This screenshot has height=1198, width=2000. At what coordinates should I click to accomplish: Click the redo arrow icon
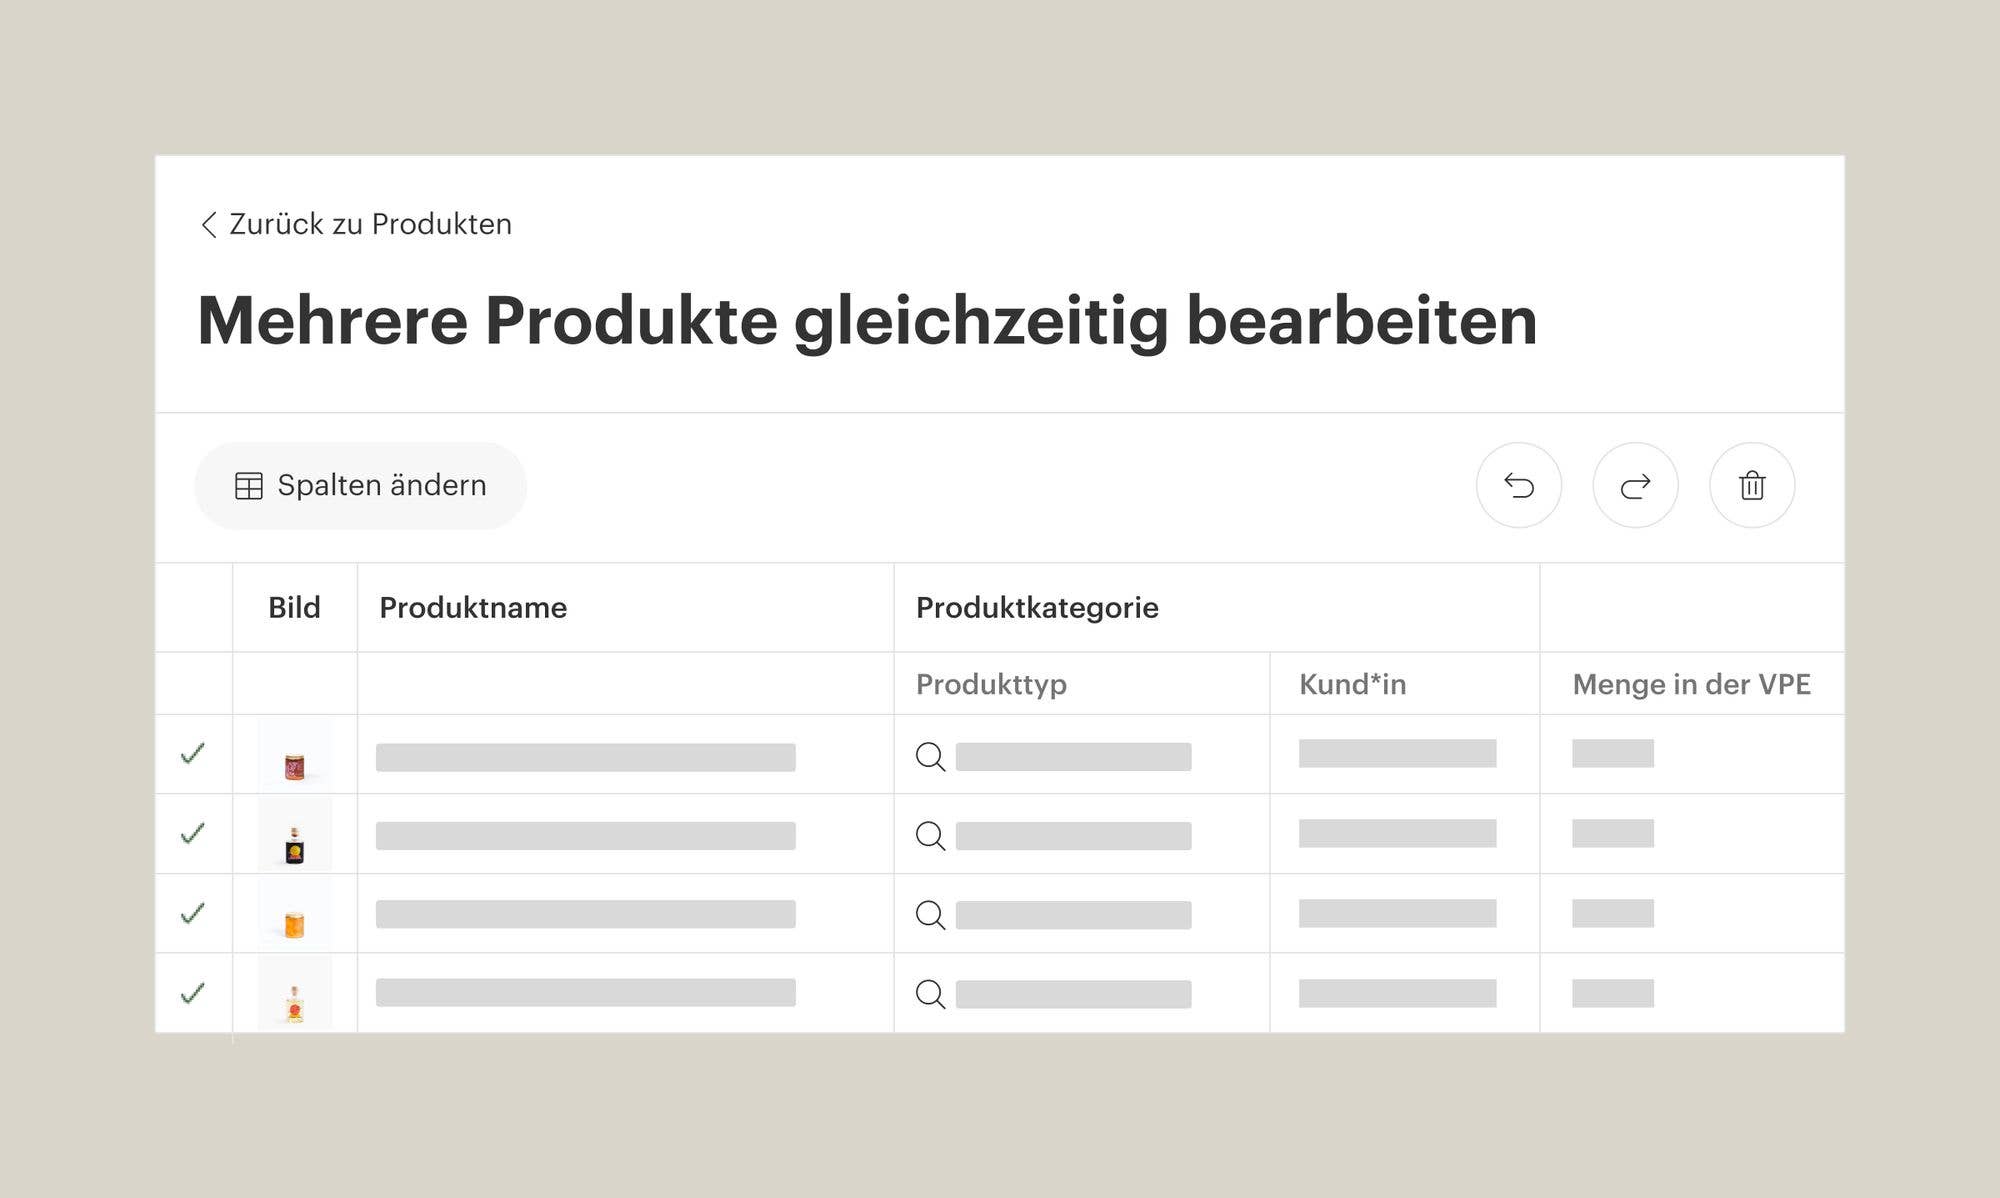(1635, 486)
